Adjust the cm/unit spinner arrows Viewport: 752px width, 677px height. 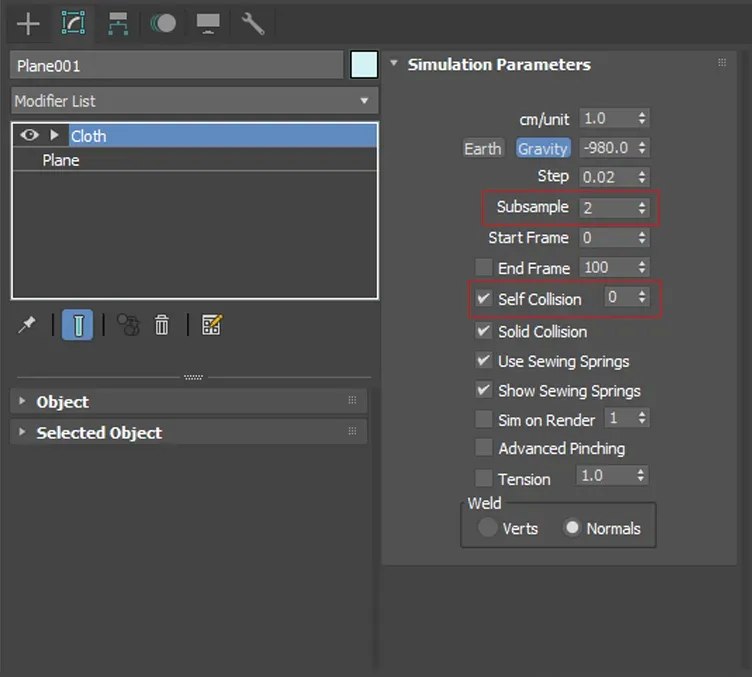642,118
